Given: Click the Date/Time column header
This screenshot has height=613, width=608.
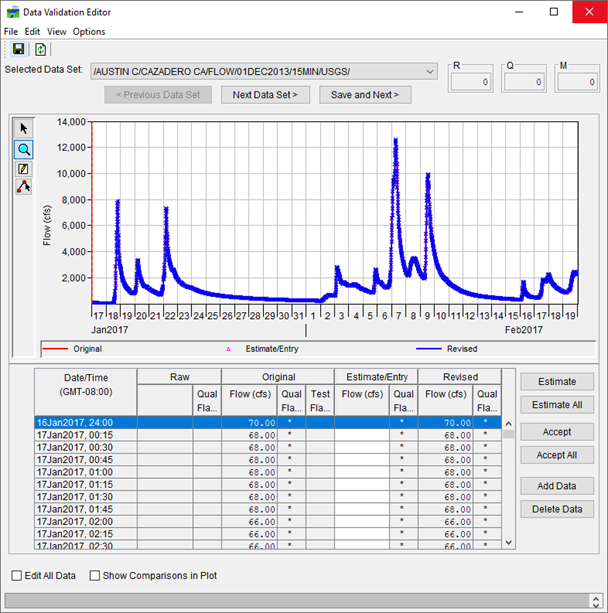Looking at the screenshot, I should 86,392.
